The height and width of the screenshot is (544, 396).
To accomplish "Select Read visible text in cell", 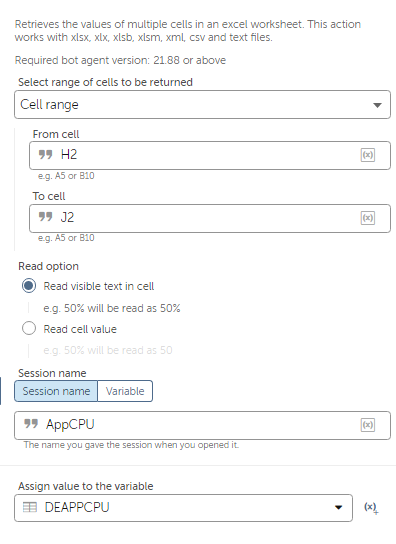I will 29,286.
